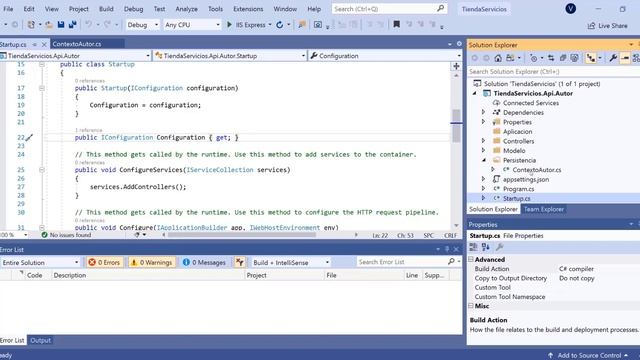Click the Save All toolbar icon
The width and height of the screenshot is (640, 360).
coord(73,25)
